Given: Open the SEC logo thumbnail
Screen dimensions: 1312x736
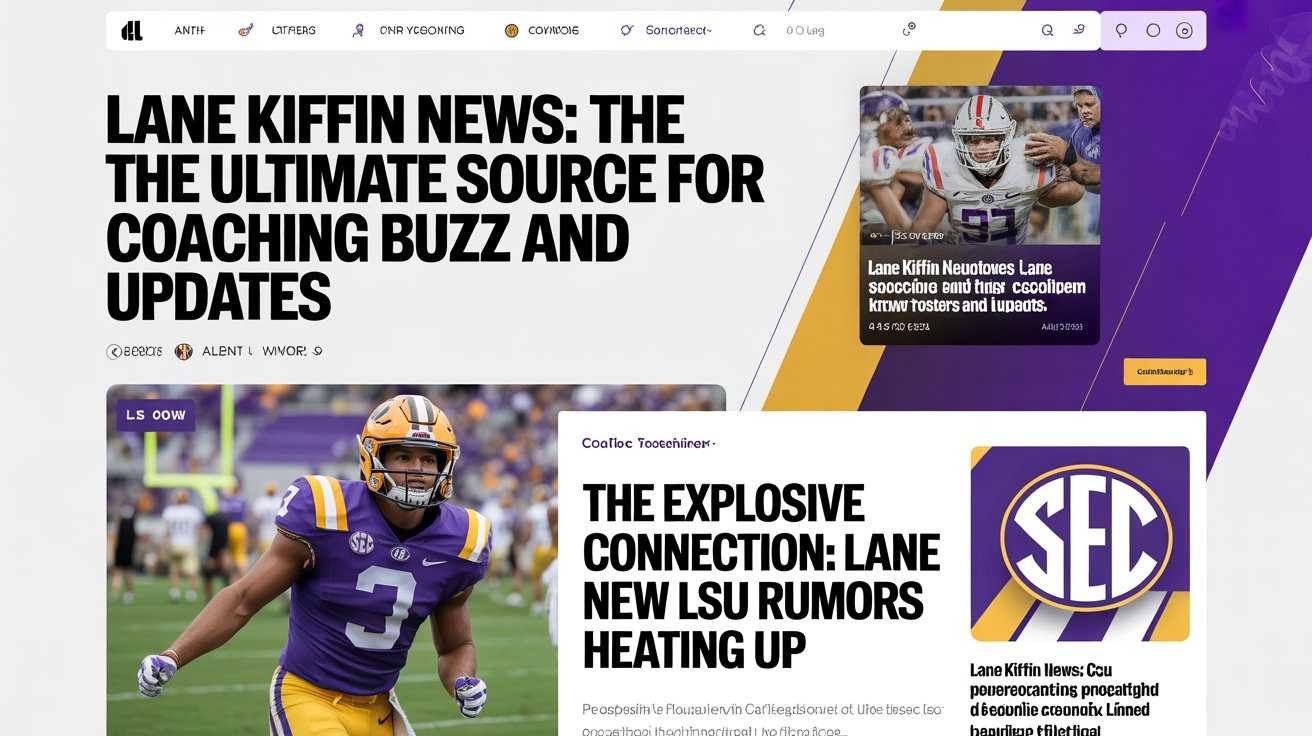Looking at the screenshot, I should click(1080, 543).
